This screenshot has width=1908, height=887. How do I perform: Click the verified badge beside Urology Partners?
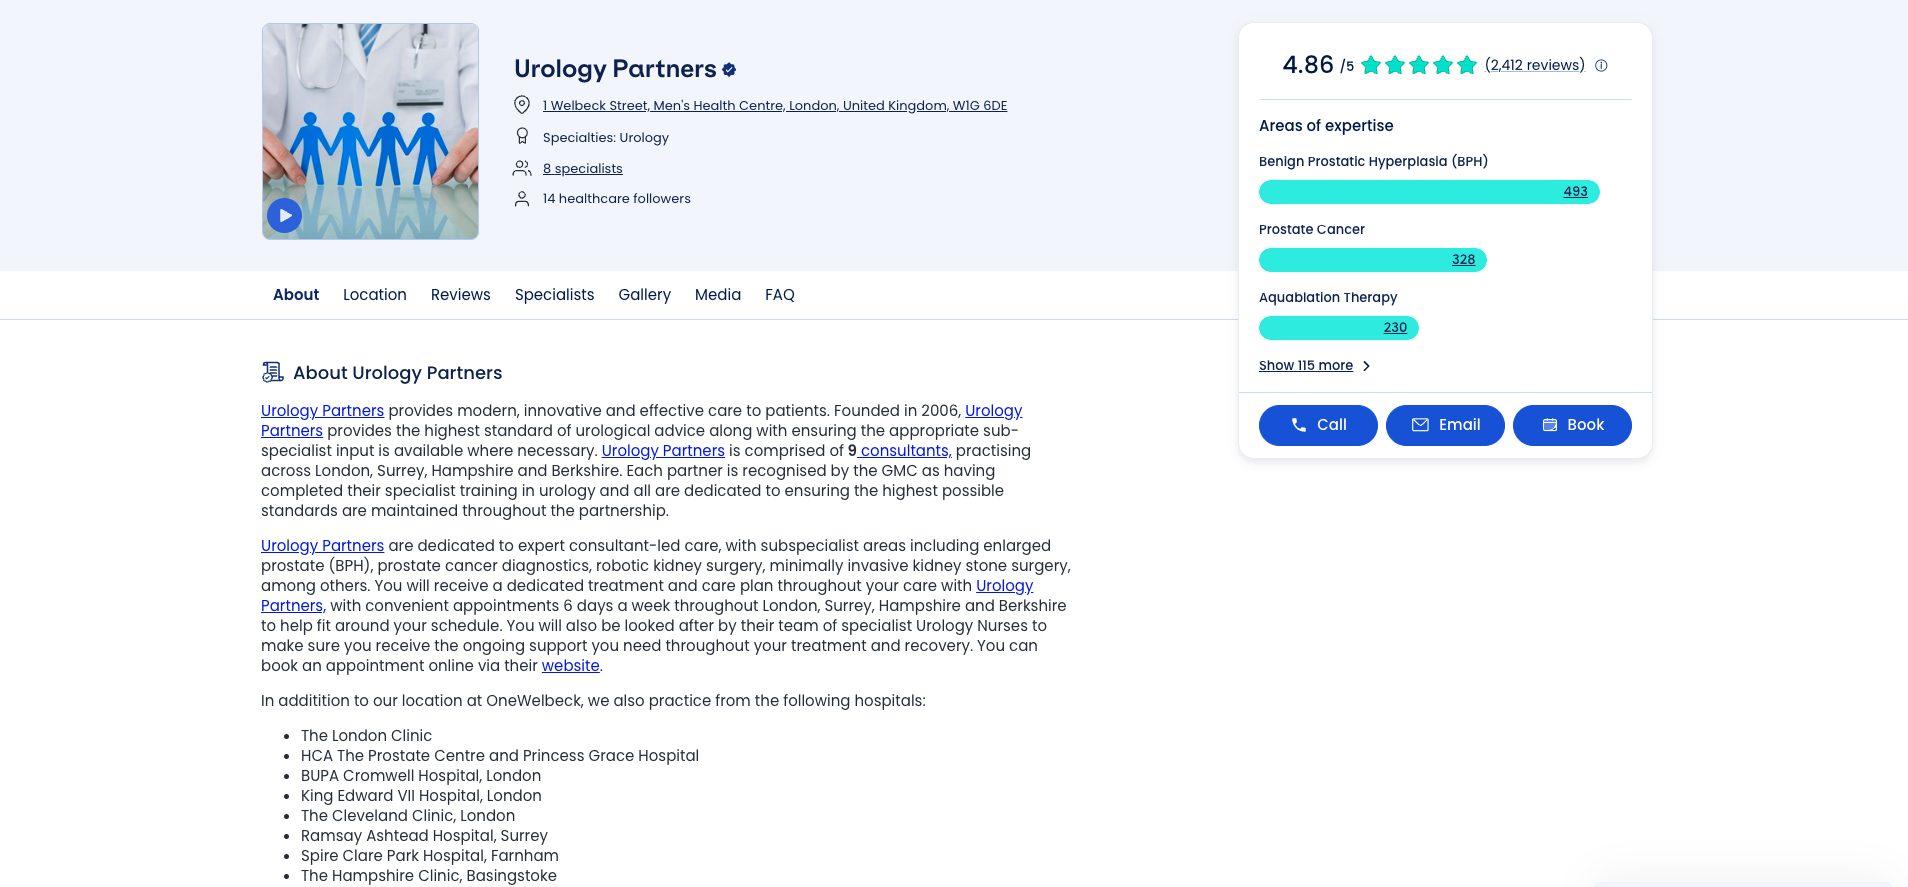tap(729, 69)
